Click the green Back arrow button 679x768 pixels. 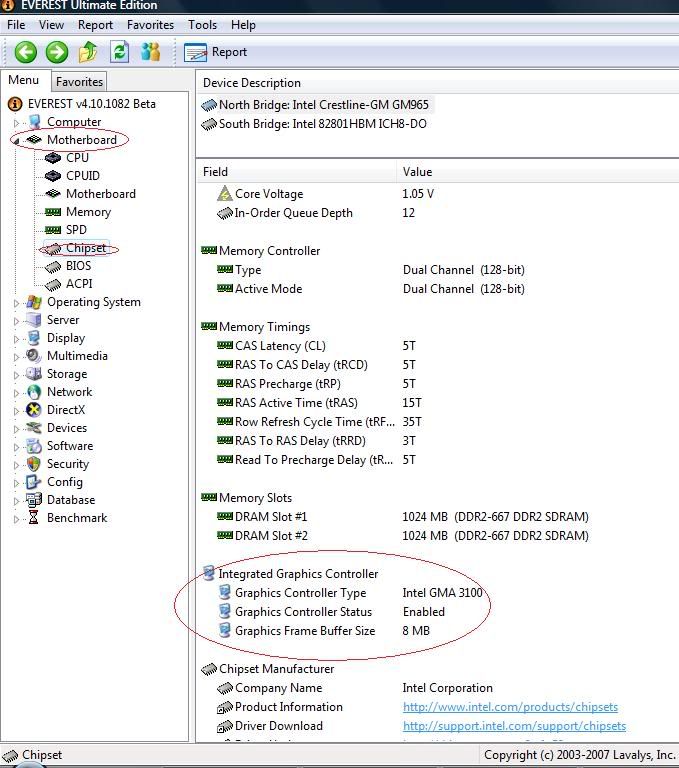coord(25,52)
